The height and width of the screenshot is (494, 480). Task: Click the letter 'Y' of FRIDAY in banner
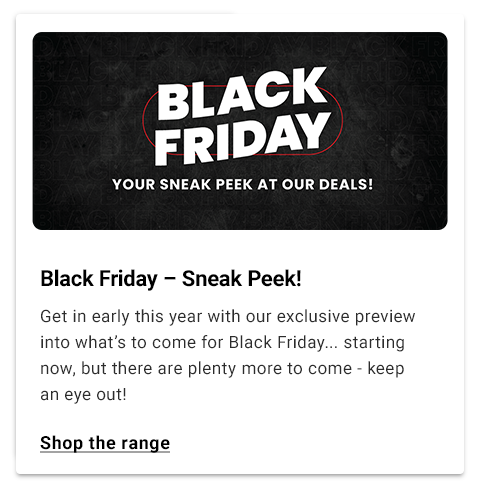point(311,132)
